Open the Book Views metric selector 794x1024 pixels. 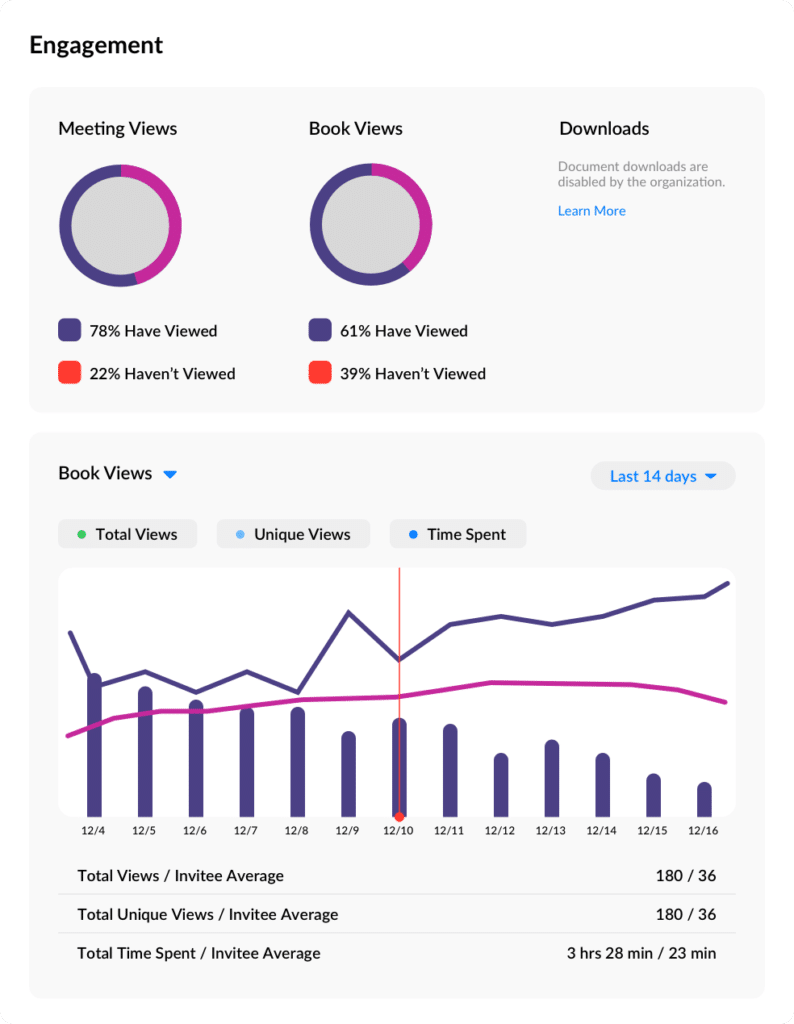(118, 474)
